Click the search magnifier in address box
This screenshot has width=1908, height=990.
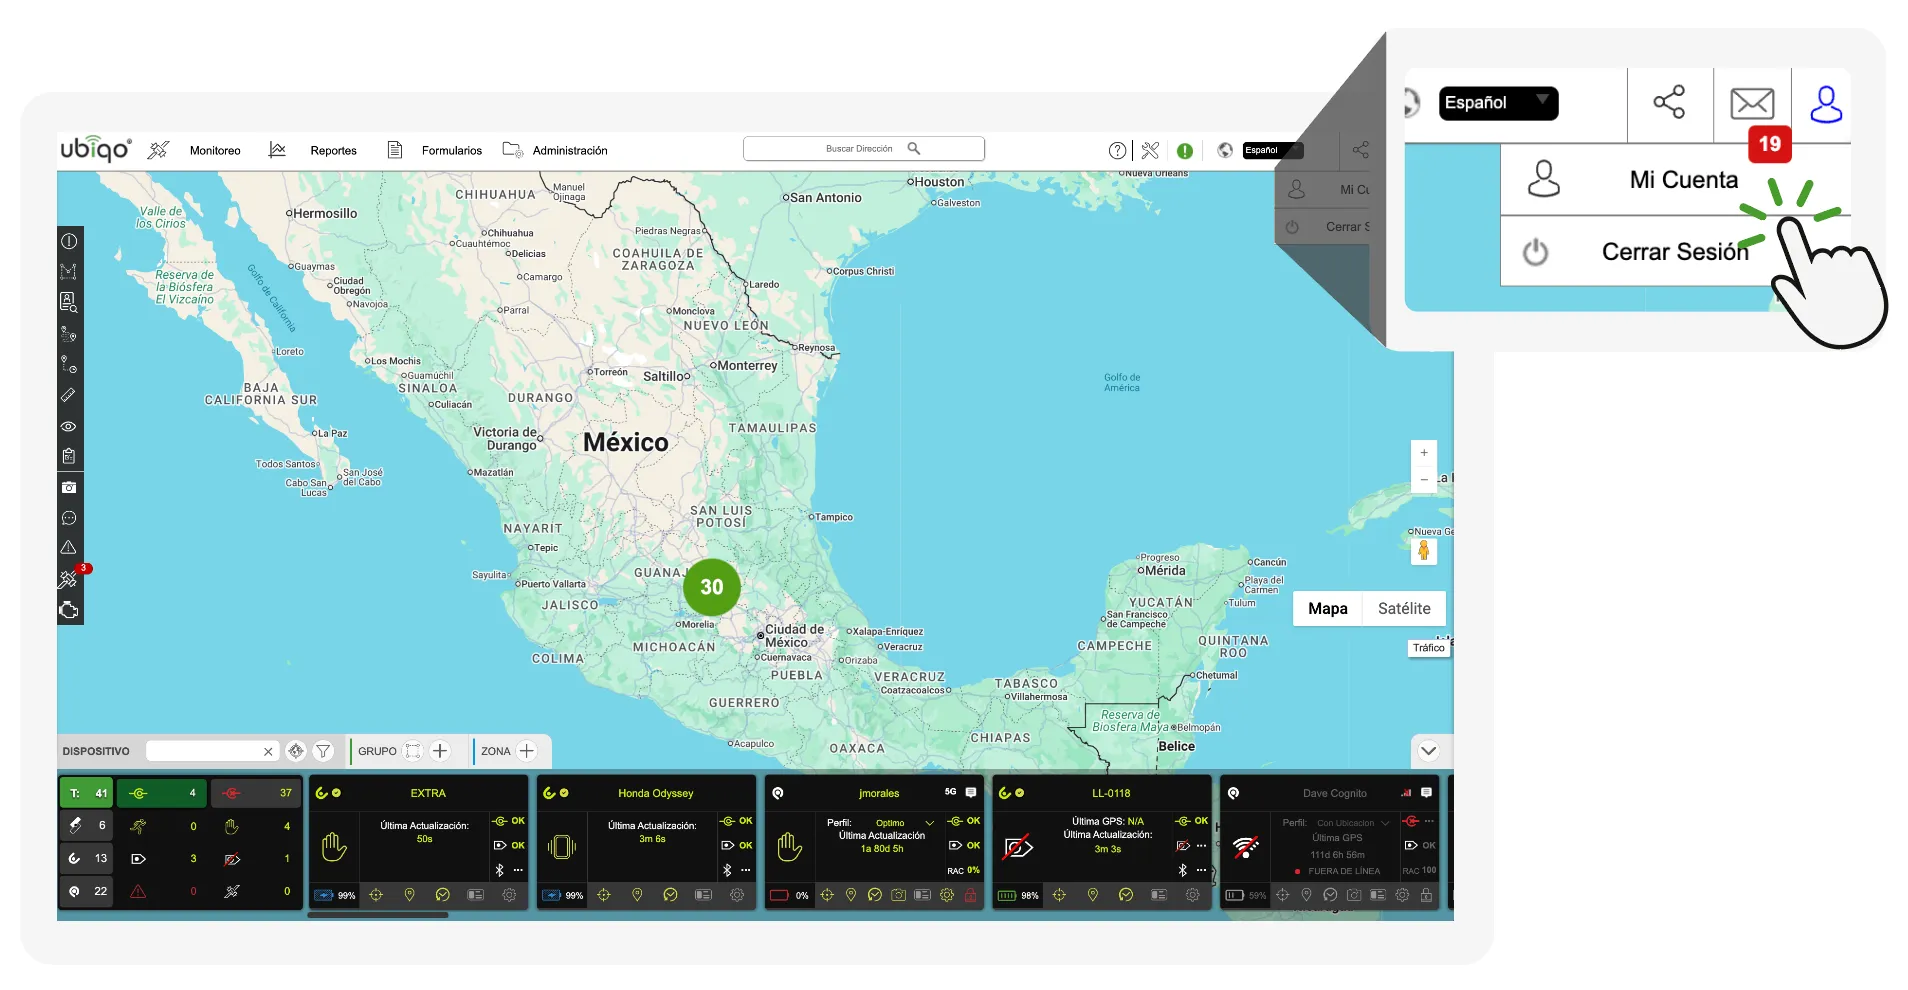913,149
